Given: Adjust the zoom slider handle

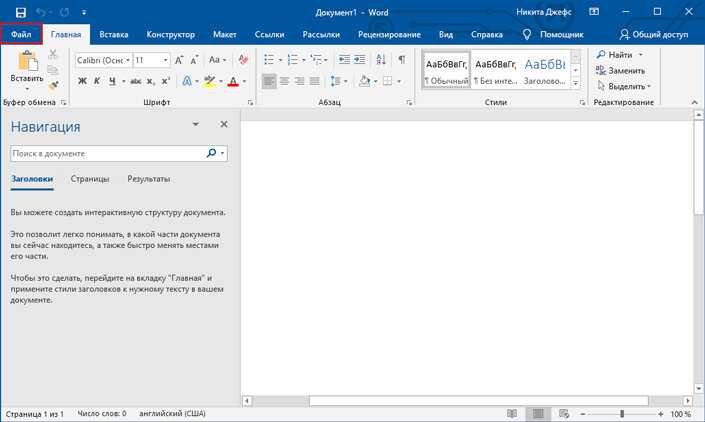Looking at the screenshot, I should point(622,413).
